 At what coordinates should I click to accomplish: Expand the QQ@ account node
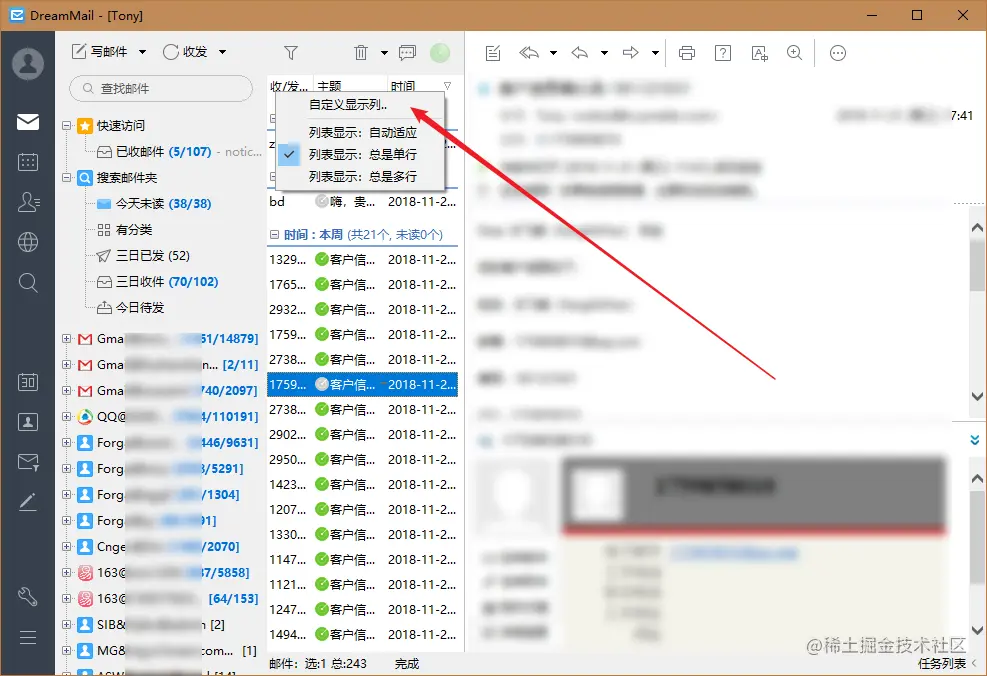(67, 416)
